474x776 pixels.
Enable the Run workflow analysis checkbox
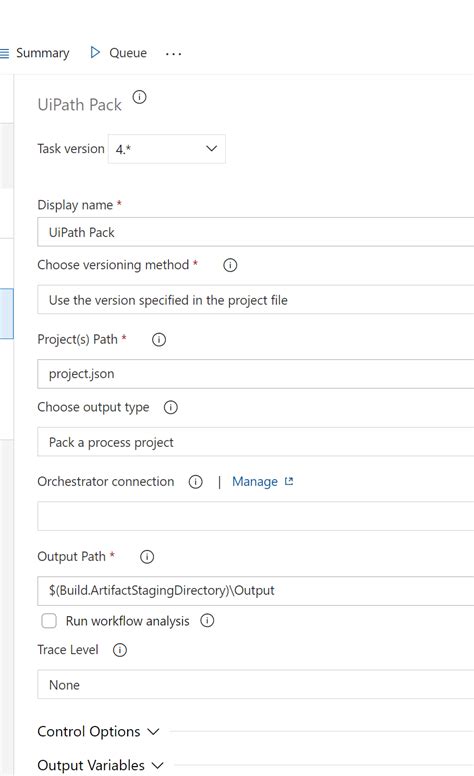[49, 621]
